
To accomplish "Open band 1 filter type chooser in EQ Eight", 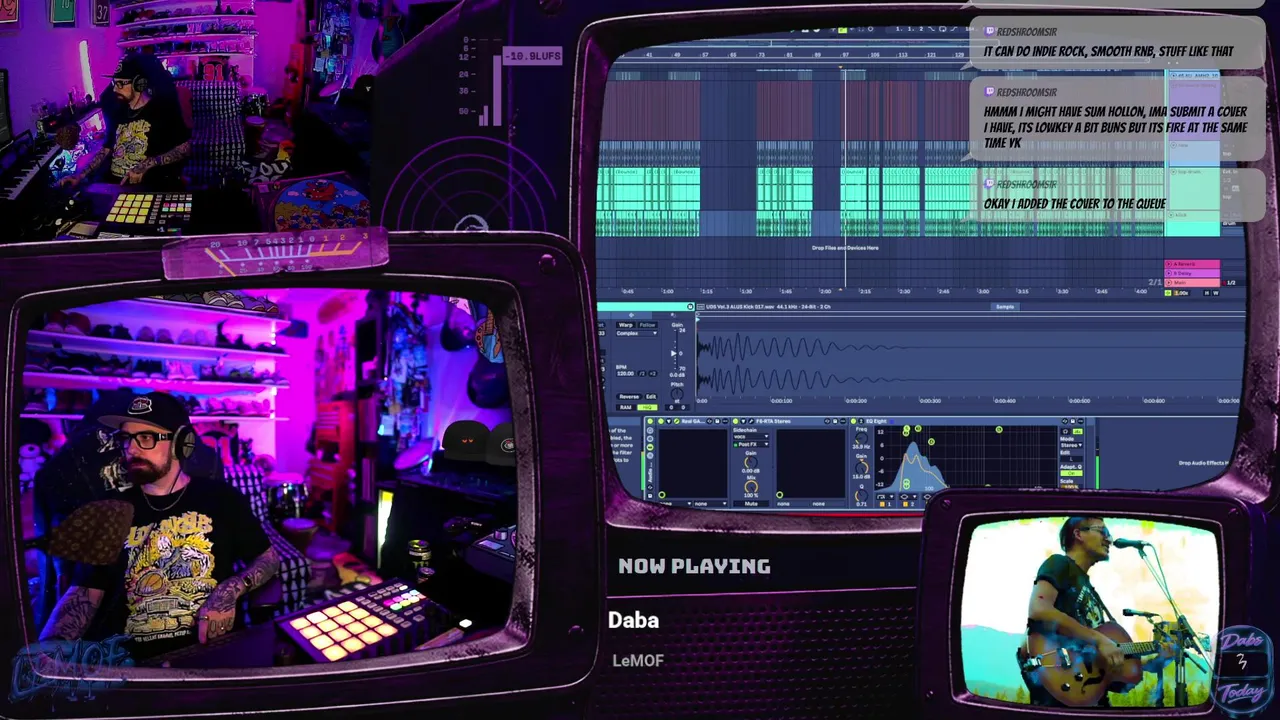I will [885, 496].
